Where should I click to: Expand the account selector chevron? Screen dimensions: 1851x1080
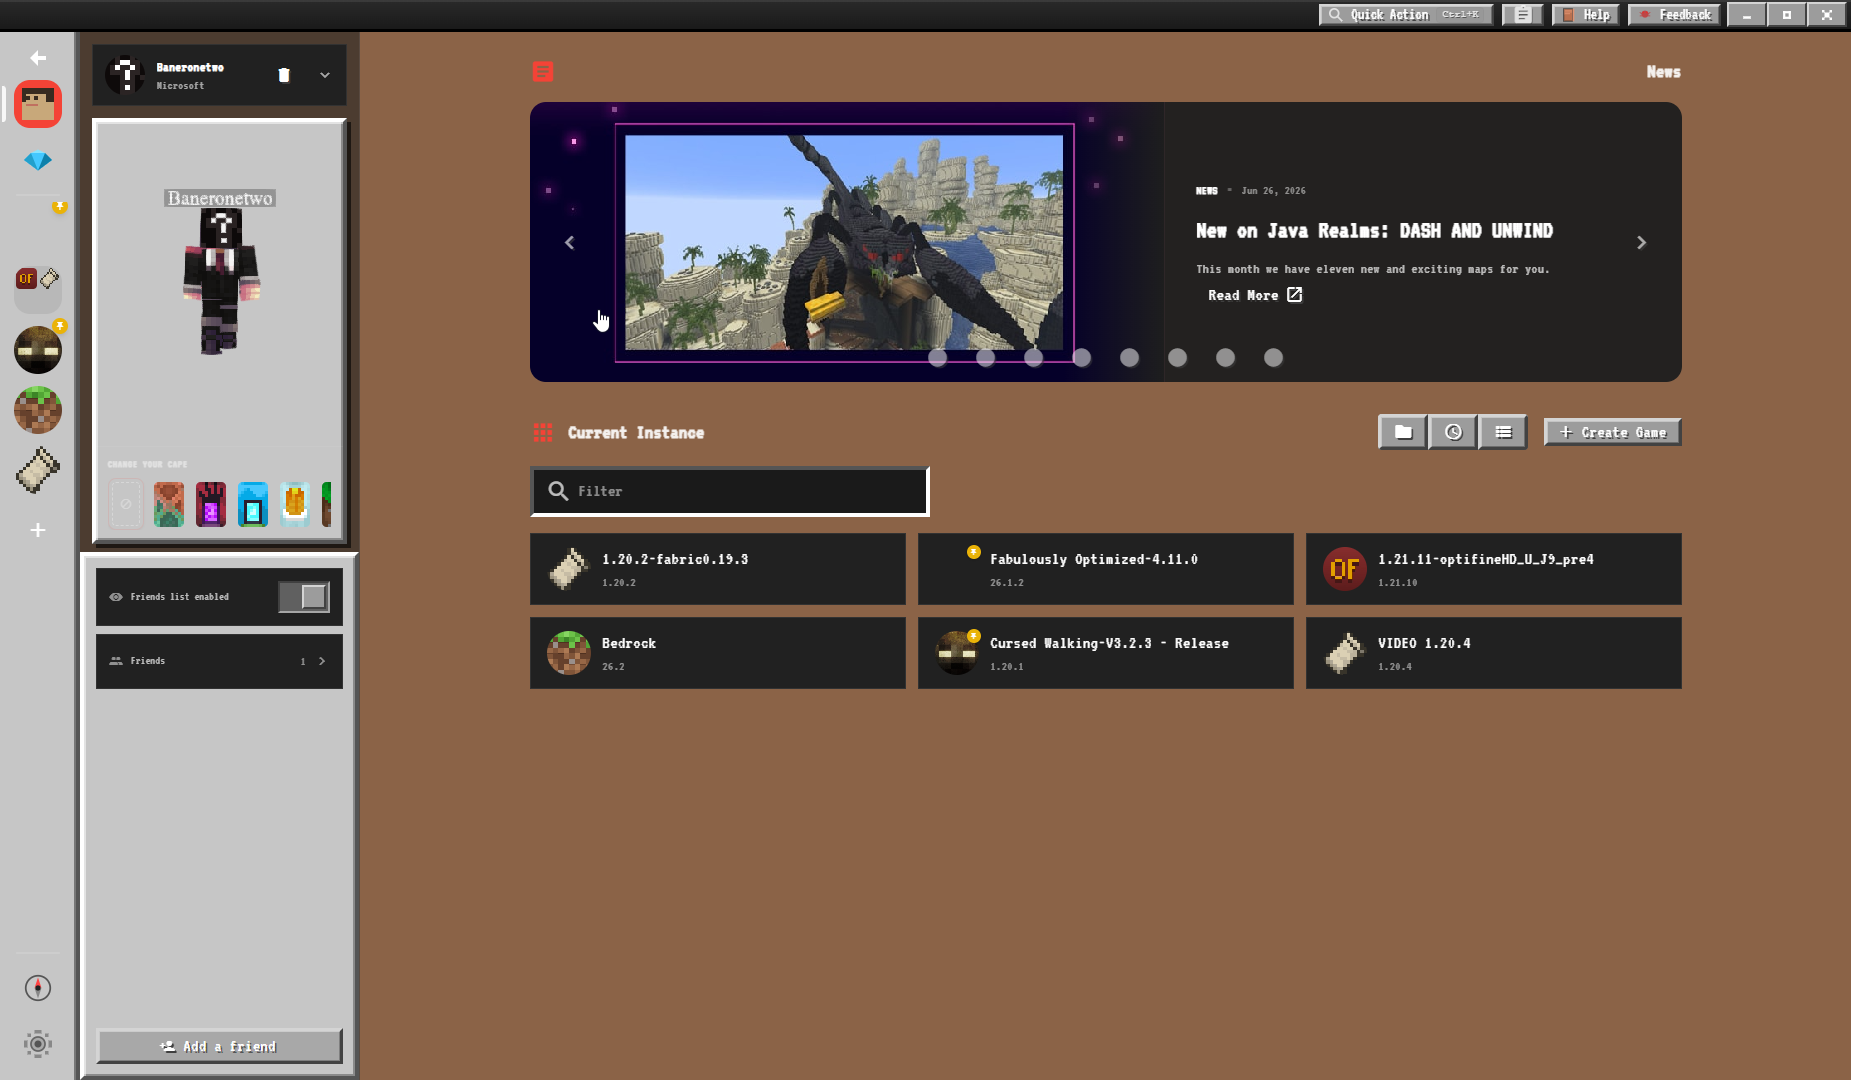point(325,75)
